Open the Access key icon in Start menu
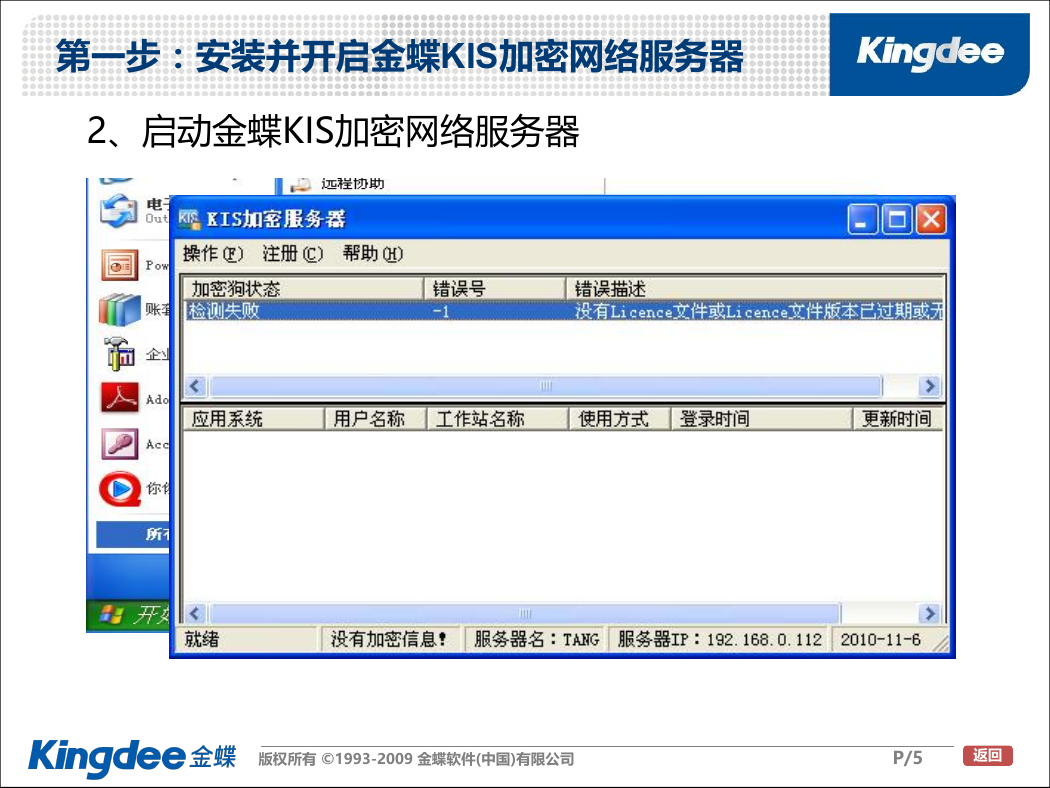 [120, 443]
